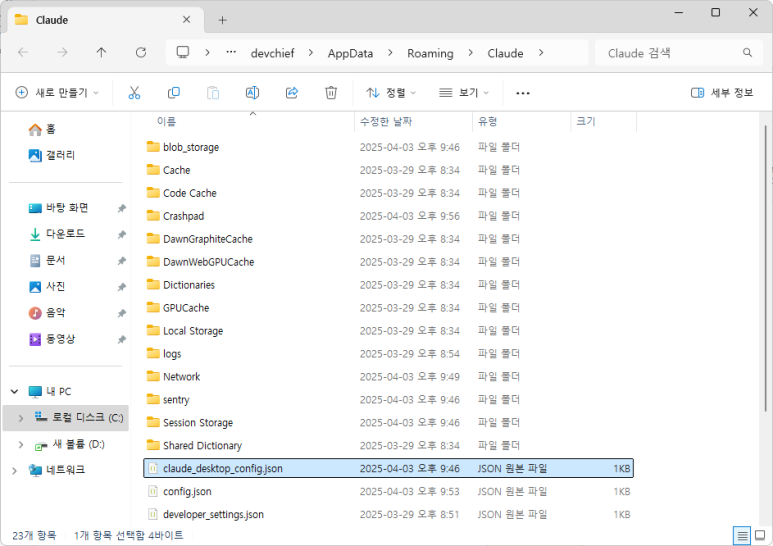Click the search magnifier icon

tap(747, 53)
